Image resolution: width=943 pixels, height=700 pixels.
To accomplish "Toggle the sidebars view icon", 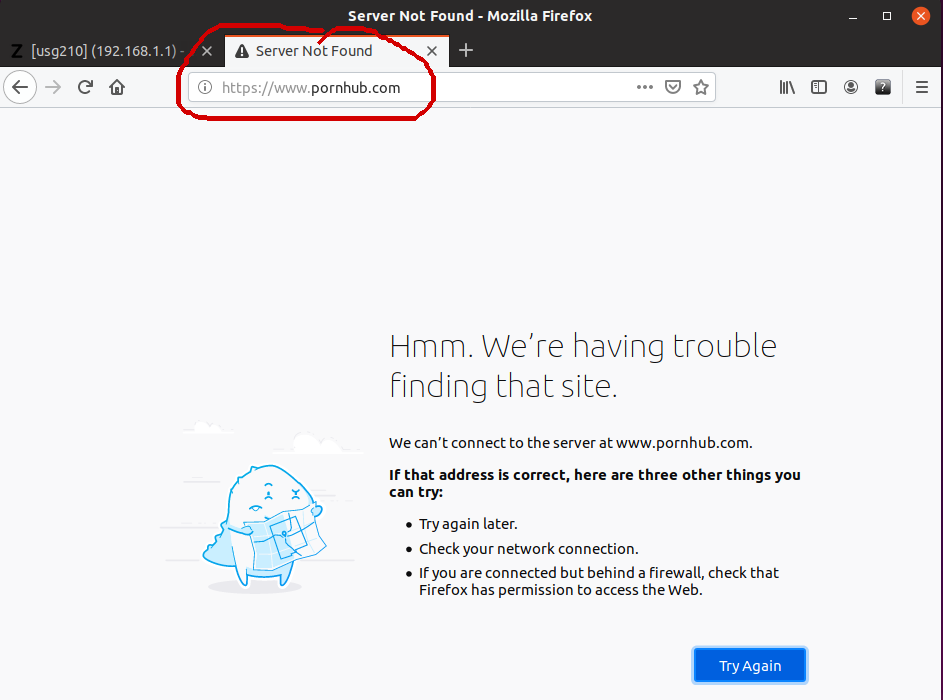I will (819, 87).
